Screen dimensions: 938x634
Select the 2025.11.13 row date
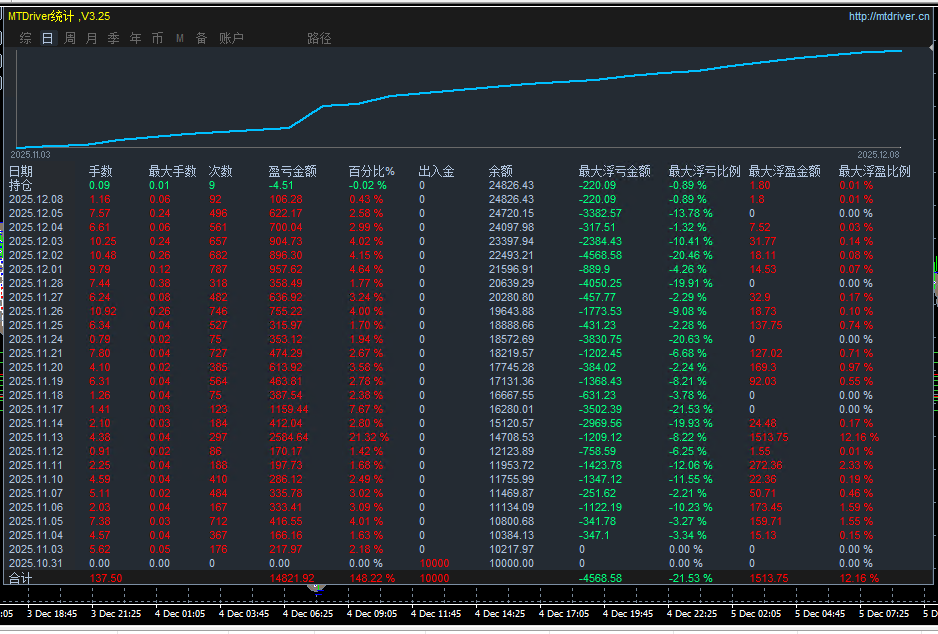click(x=36, y=437)
